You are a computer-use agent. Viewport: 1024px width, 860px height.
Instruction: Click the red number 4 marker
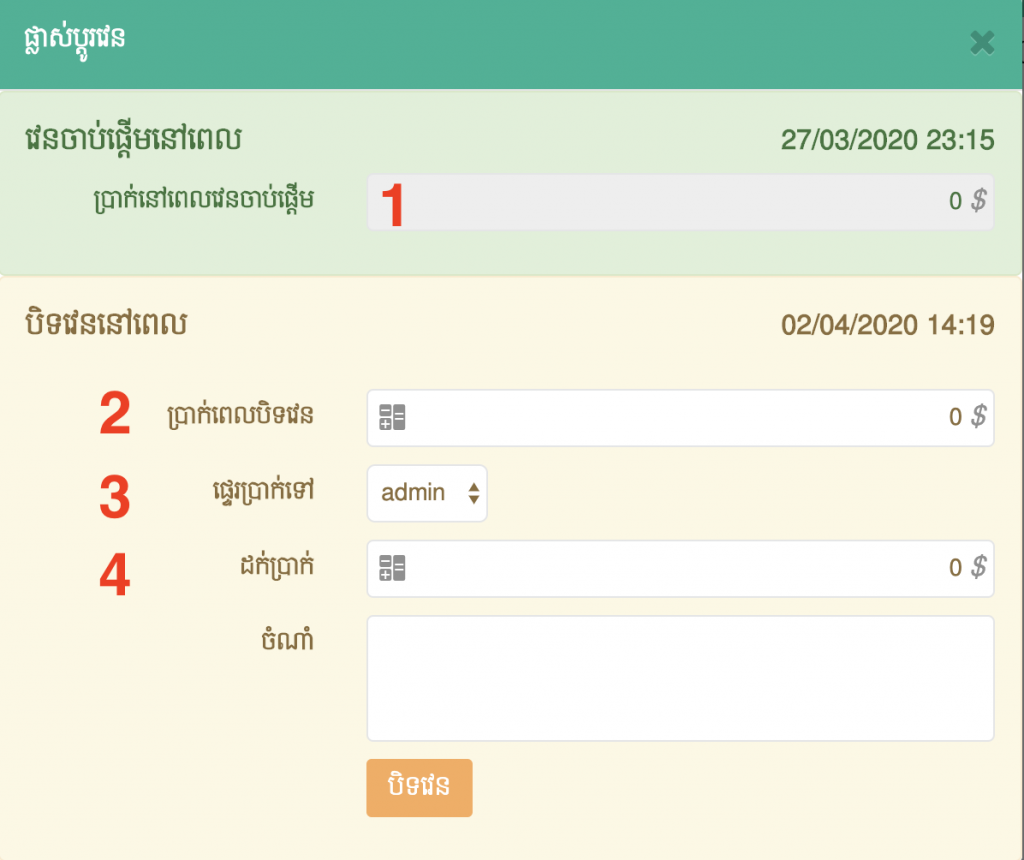click(x=115, y=576)
